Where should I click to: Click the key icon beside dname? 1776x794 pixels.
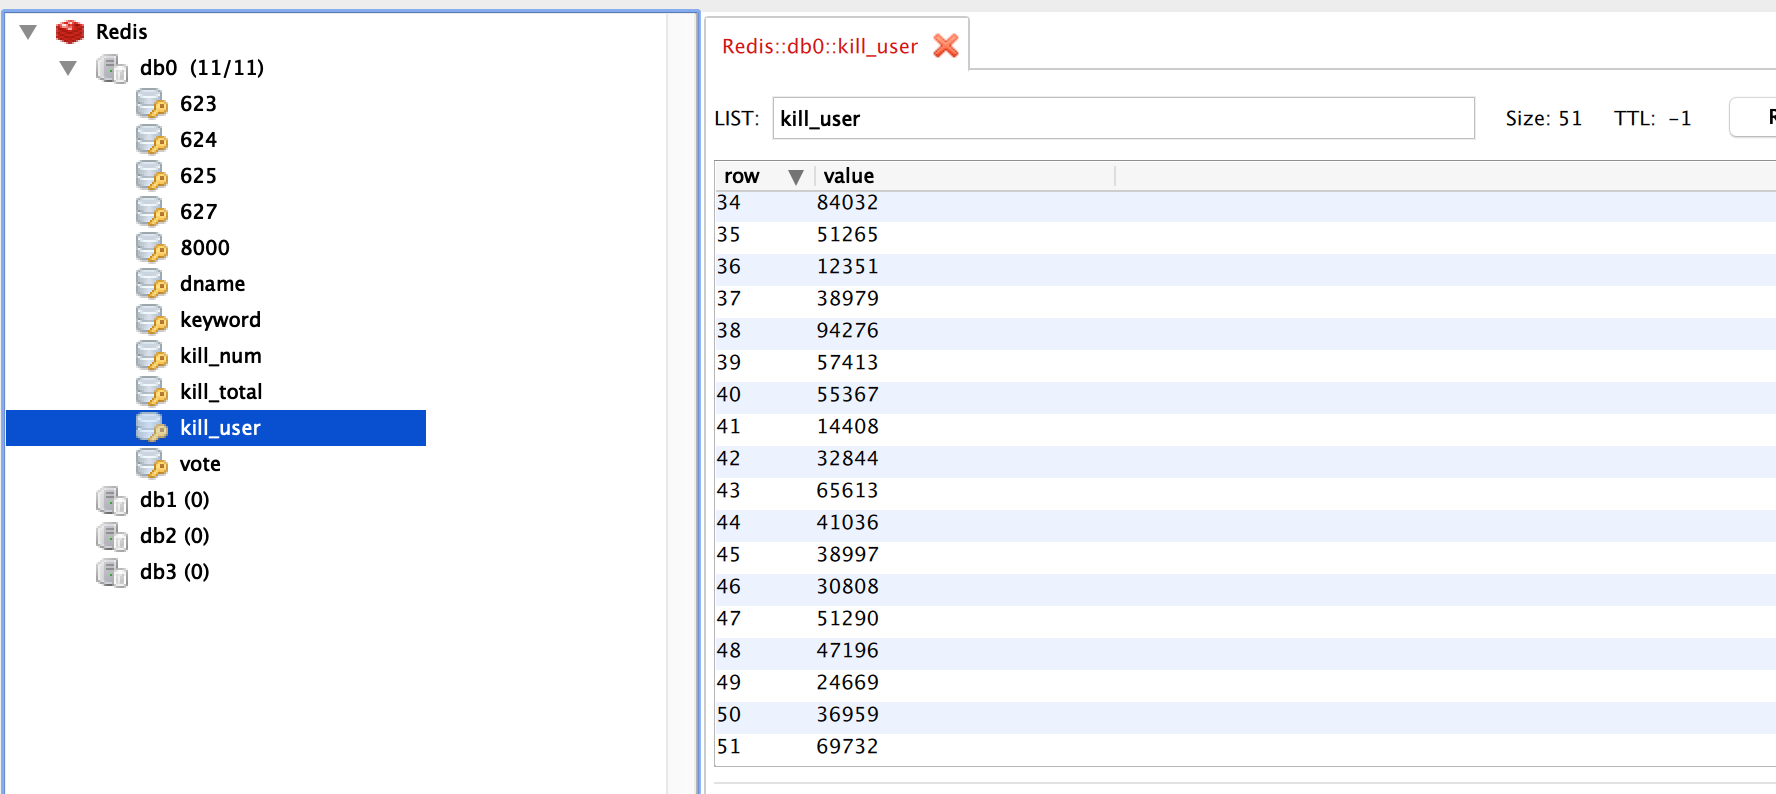pos(151,284)
